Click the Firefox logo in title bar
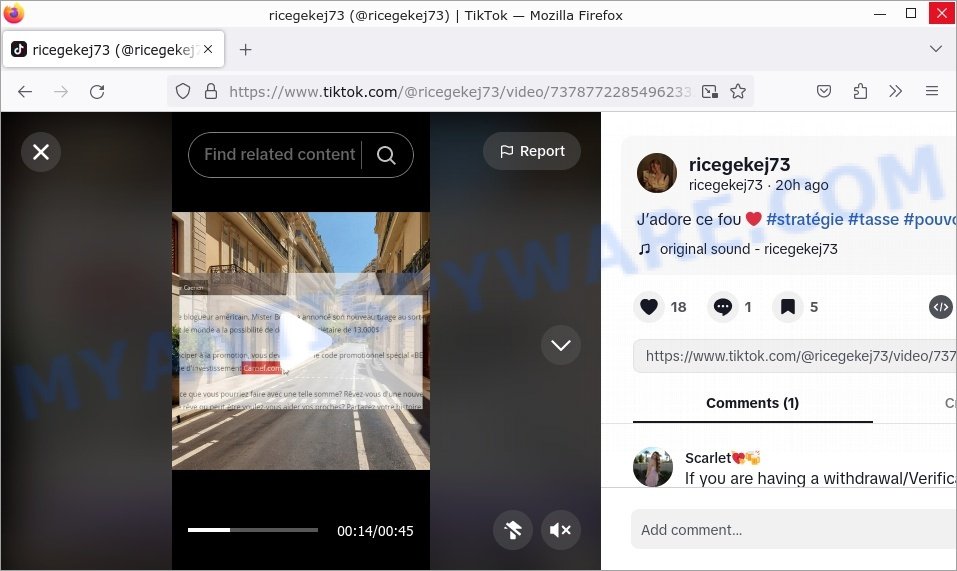This screenshot has height=571, width=957. tap(13, 13)
